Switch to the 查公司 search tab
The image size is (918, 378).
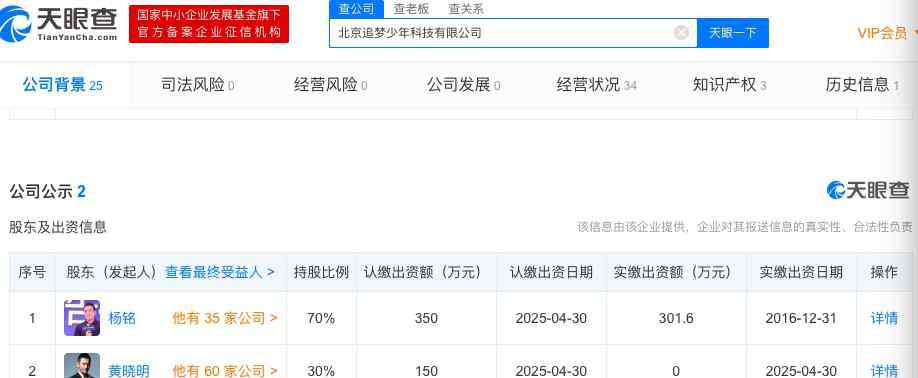pos(356,9)
